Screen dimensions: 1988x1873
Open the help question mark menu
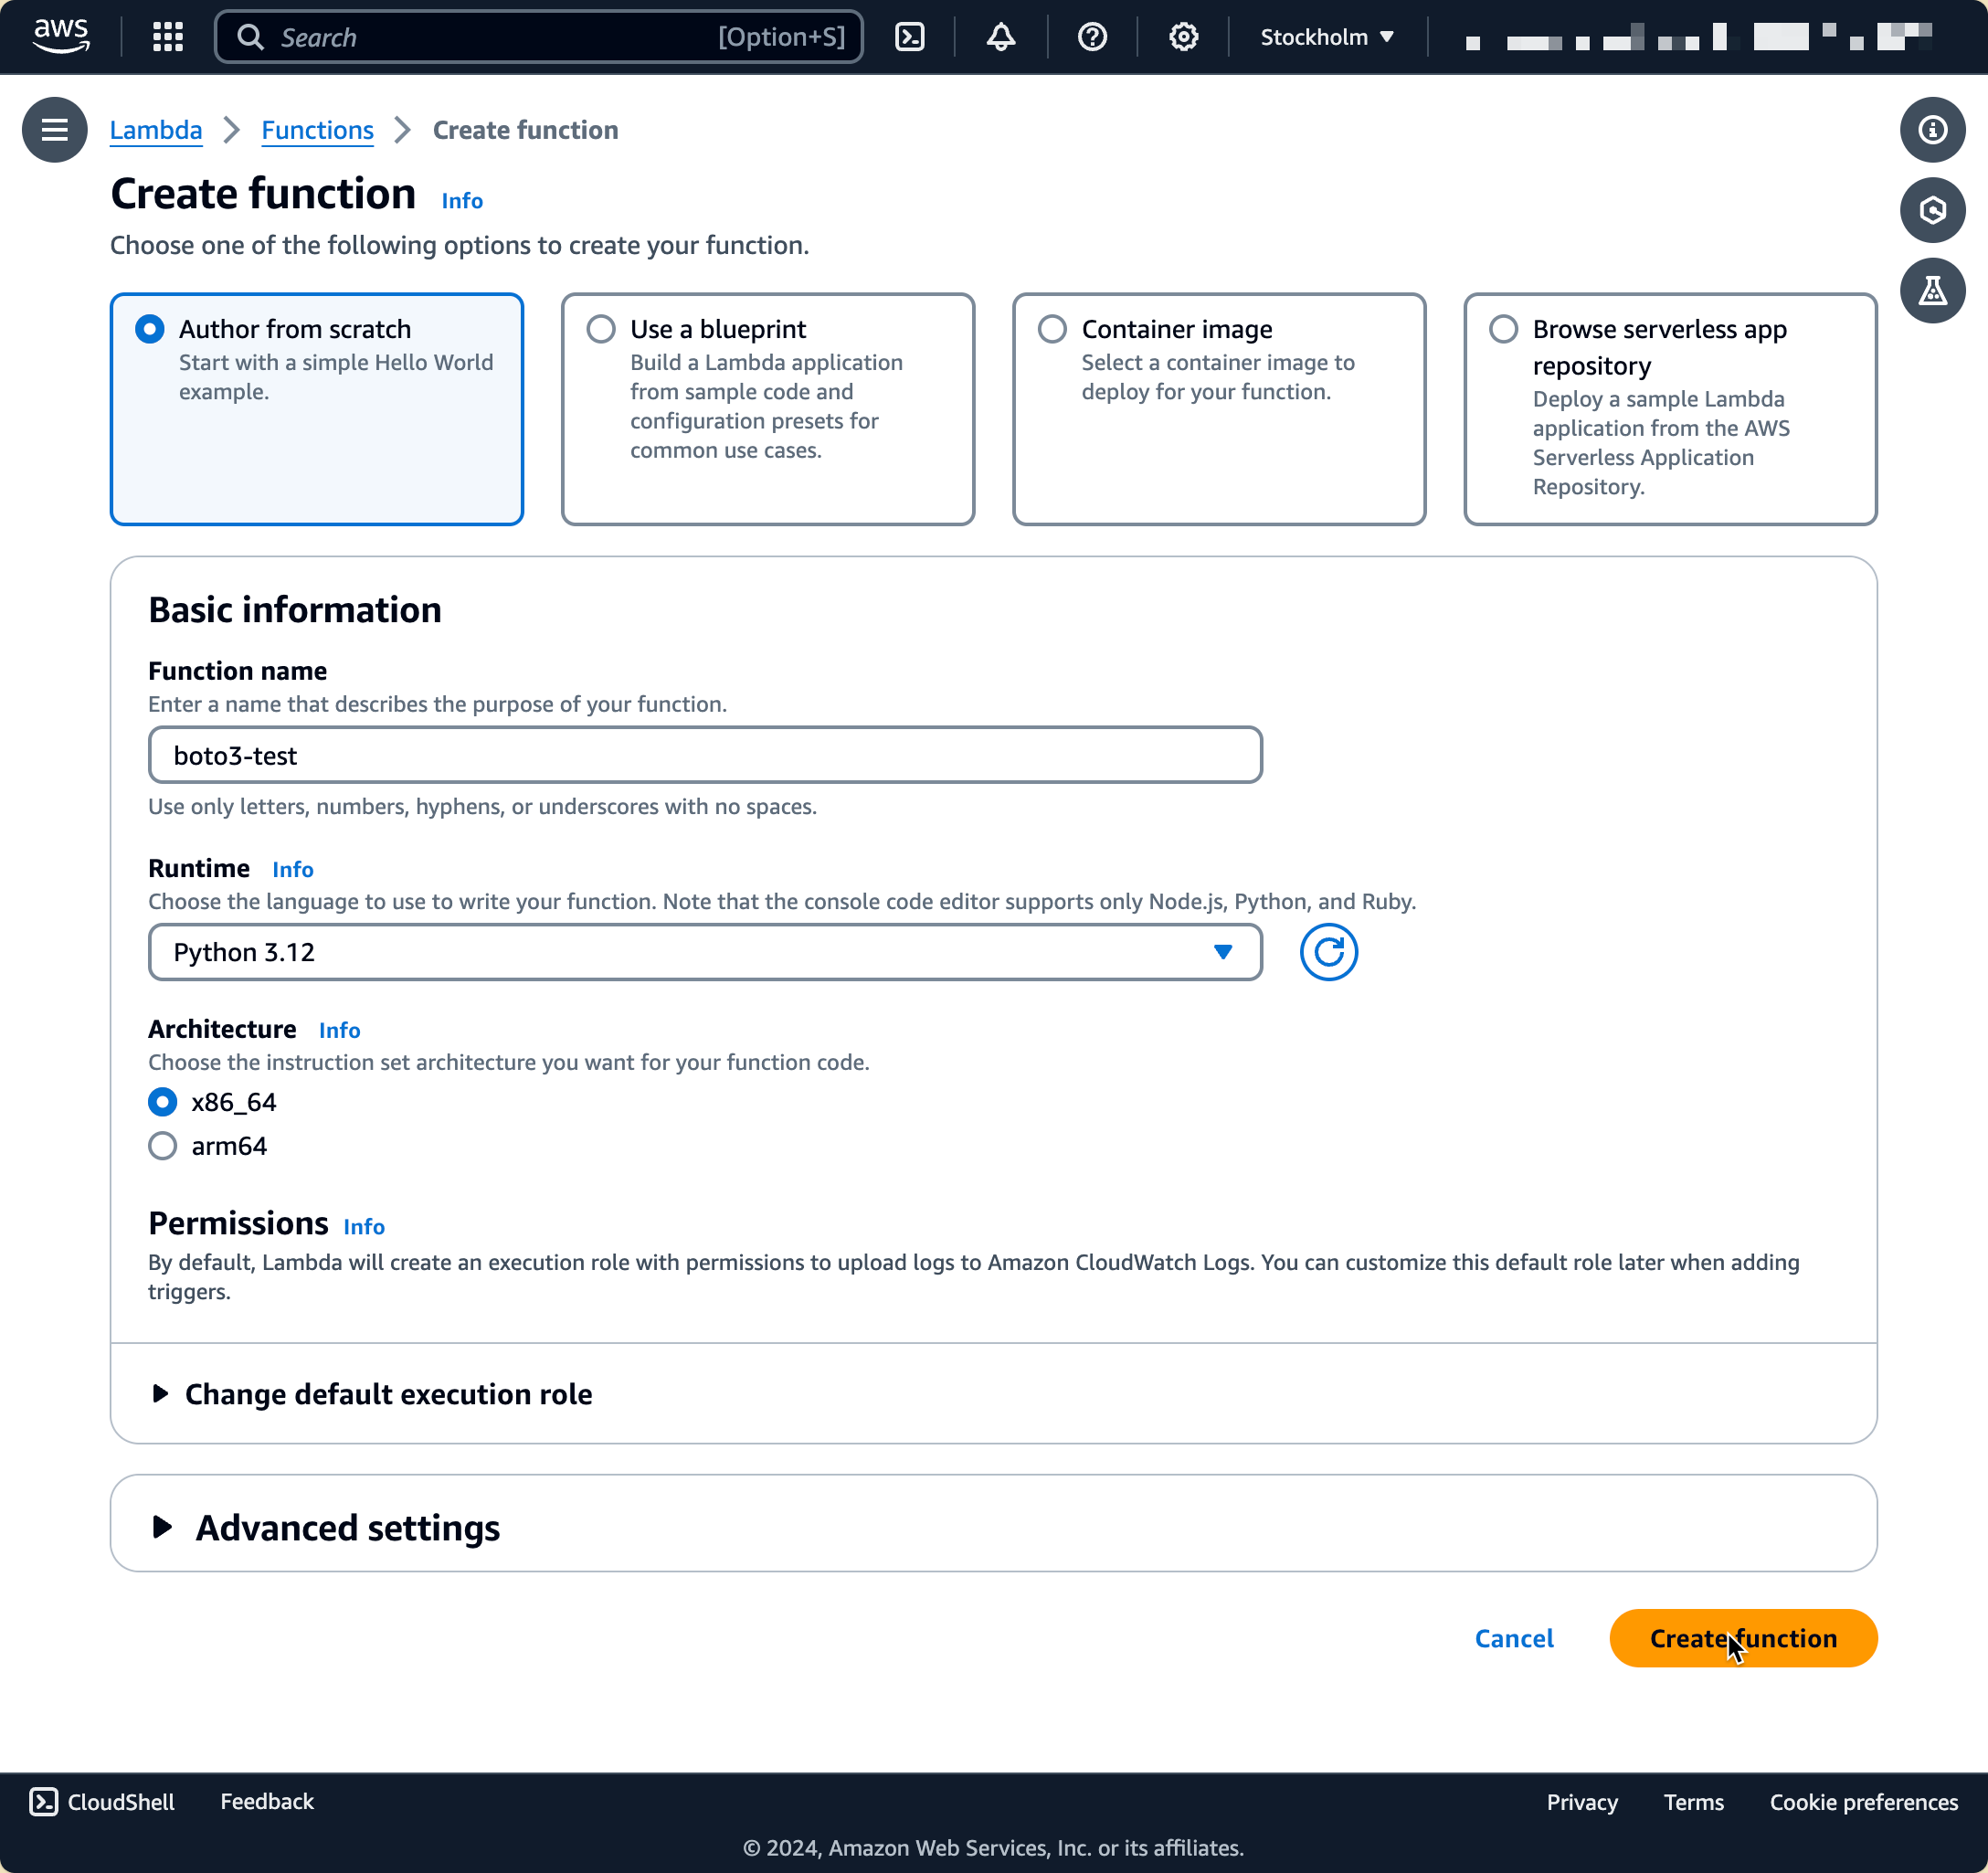[1092, 37]
